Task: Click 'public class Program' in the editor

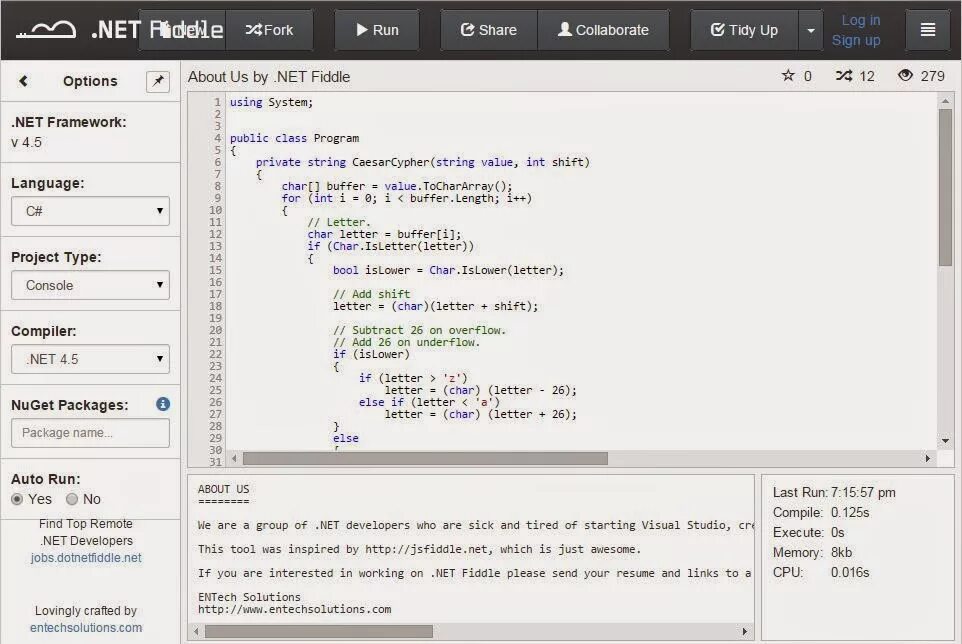Action: [294, 139]
